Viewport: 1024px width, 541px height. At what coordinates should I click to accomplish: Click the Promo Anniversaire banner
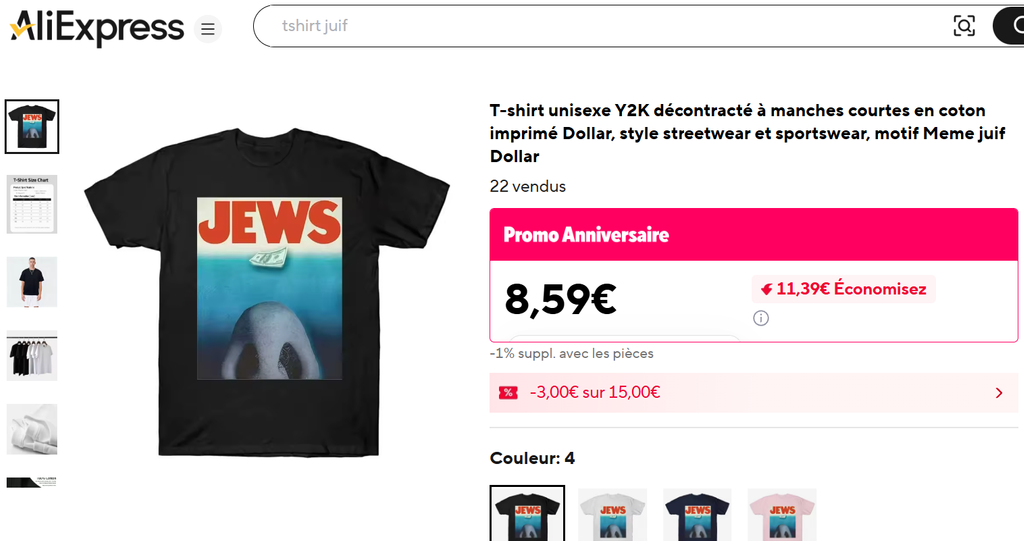(754, 235)
